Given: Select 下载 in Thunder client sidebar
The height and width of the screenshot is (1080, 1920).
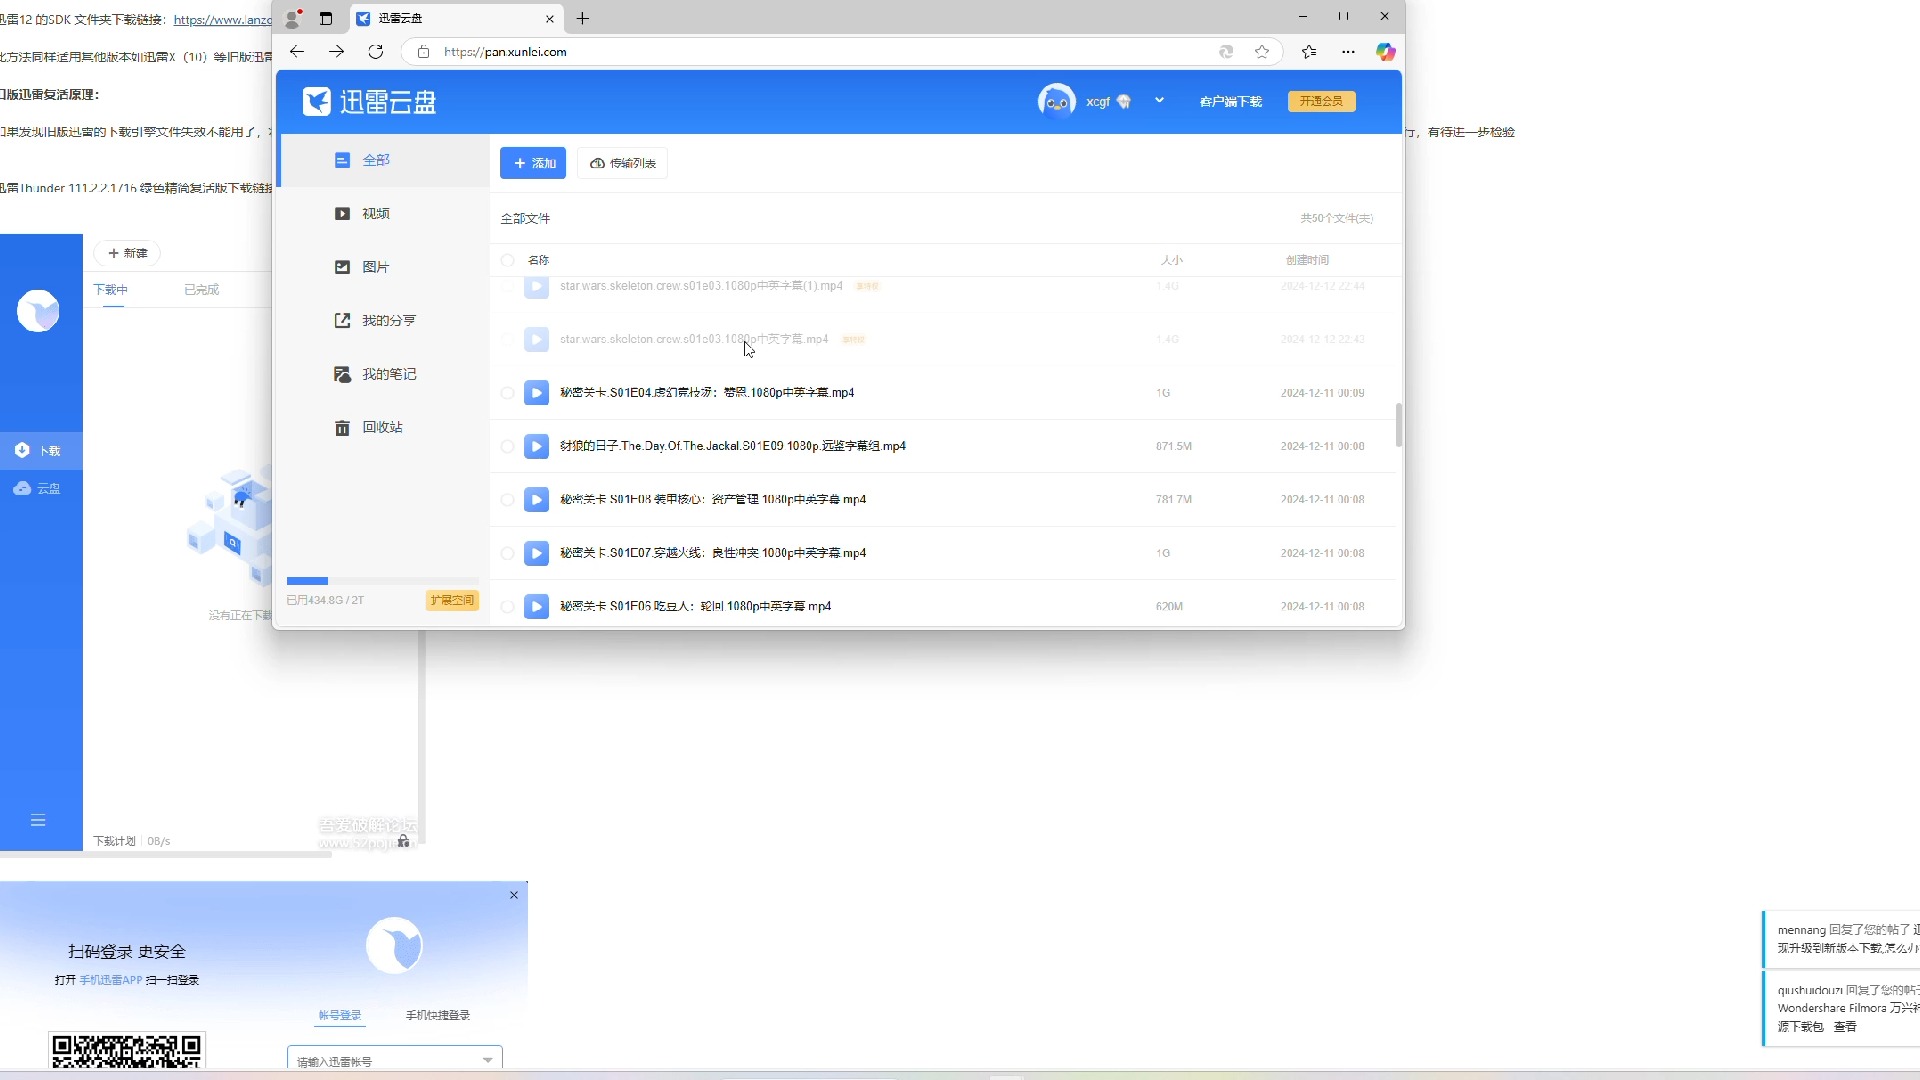Looking at the screenshot, I should point(41,451).
